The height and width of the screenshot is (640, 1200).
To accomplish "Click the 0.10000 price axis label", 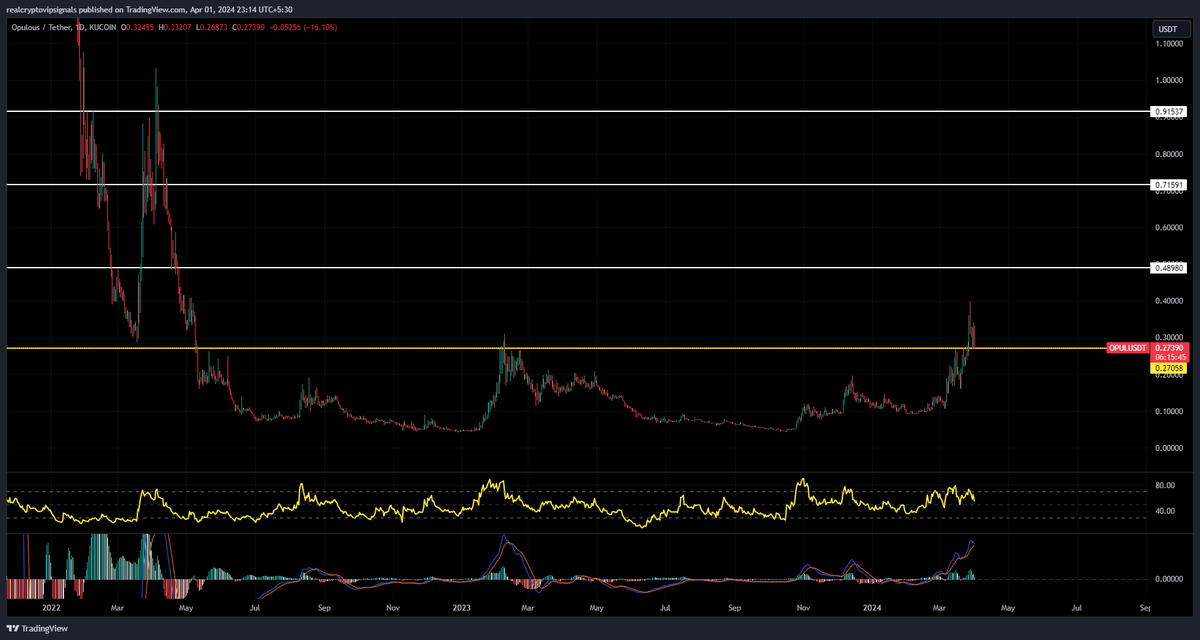I will coord(1170,411).
